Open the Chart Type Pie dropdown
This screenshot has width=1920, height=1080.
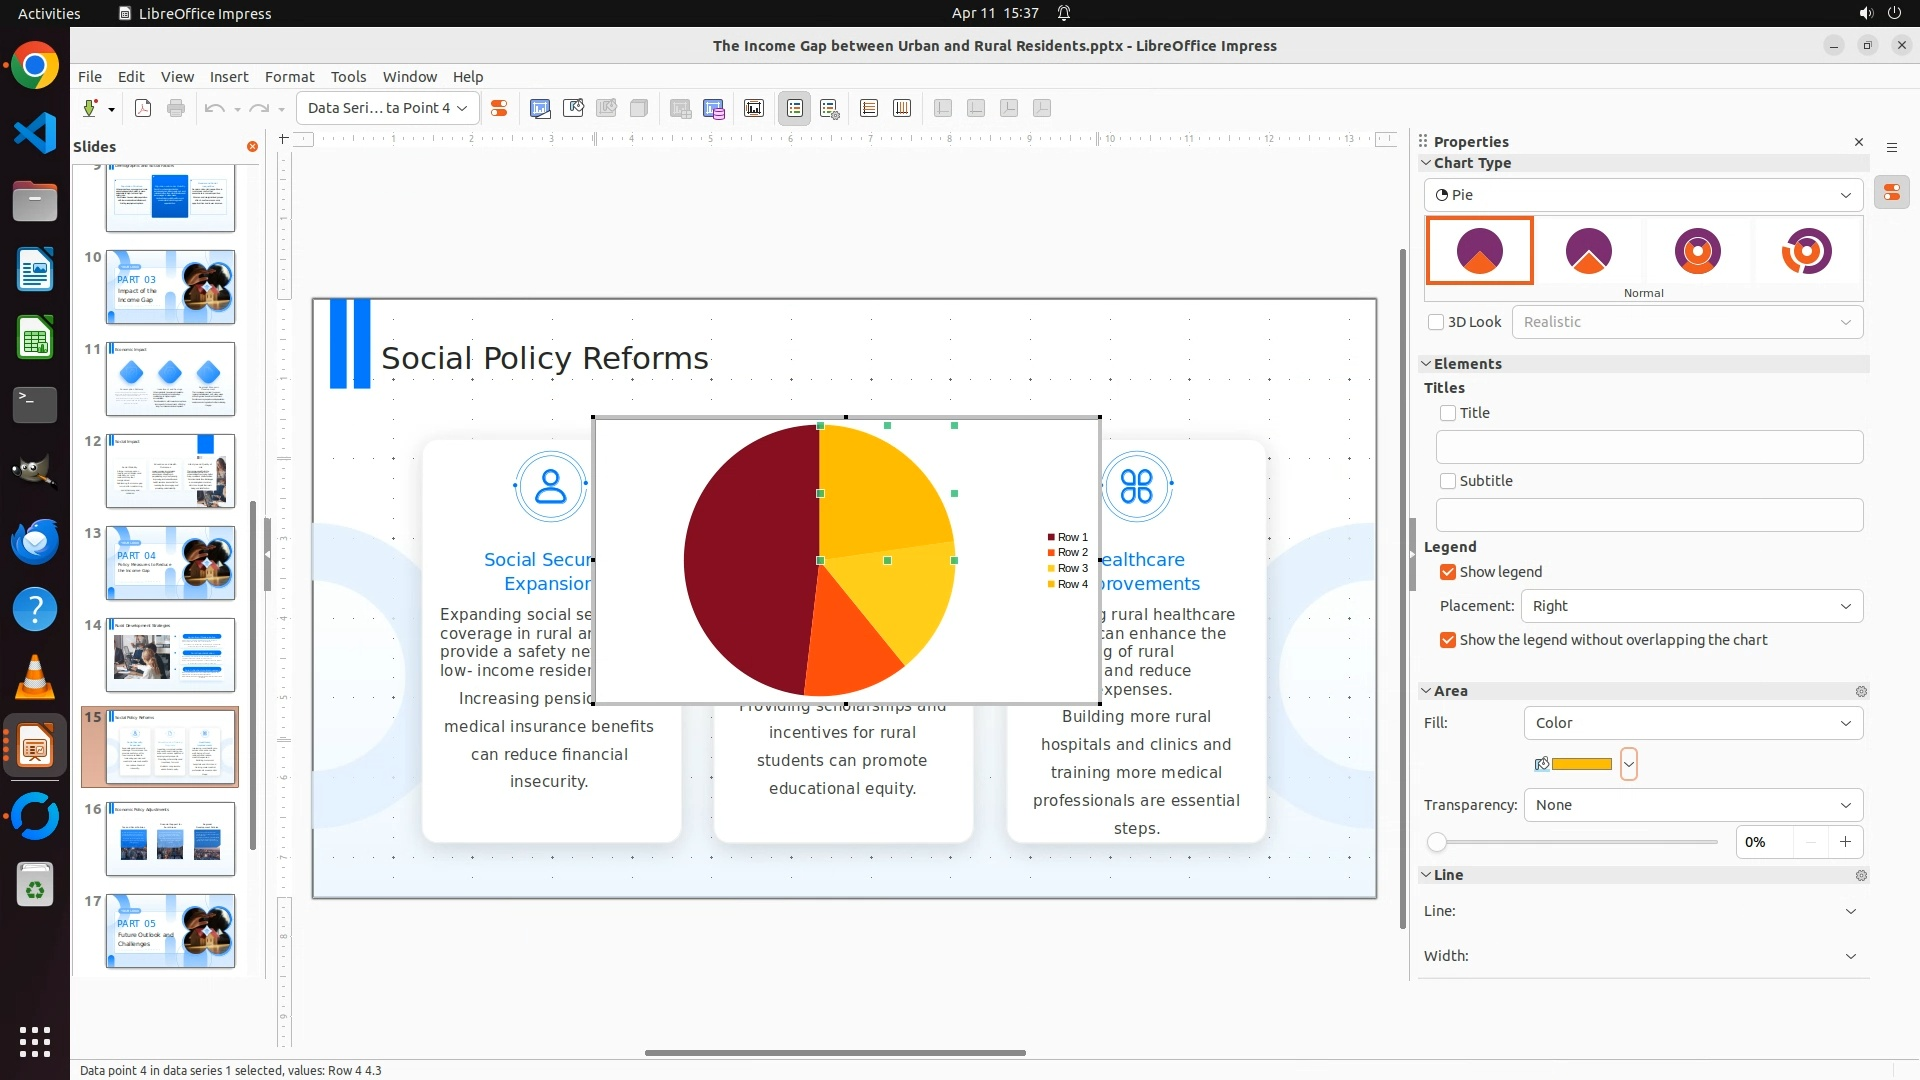click(x=1643, y=195)
